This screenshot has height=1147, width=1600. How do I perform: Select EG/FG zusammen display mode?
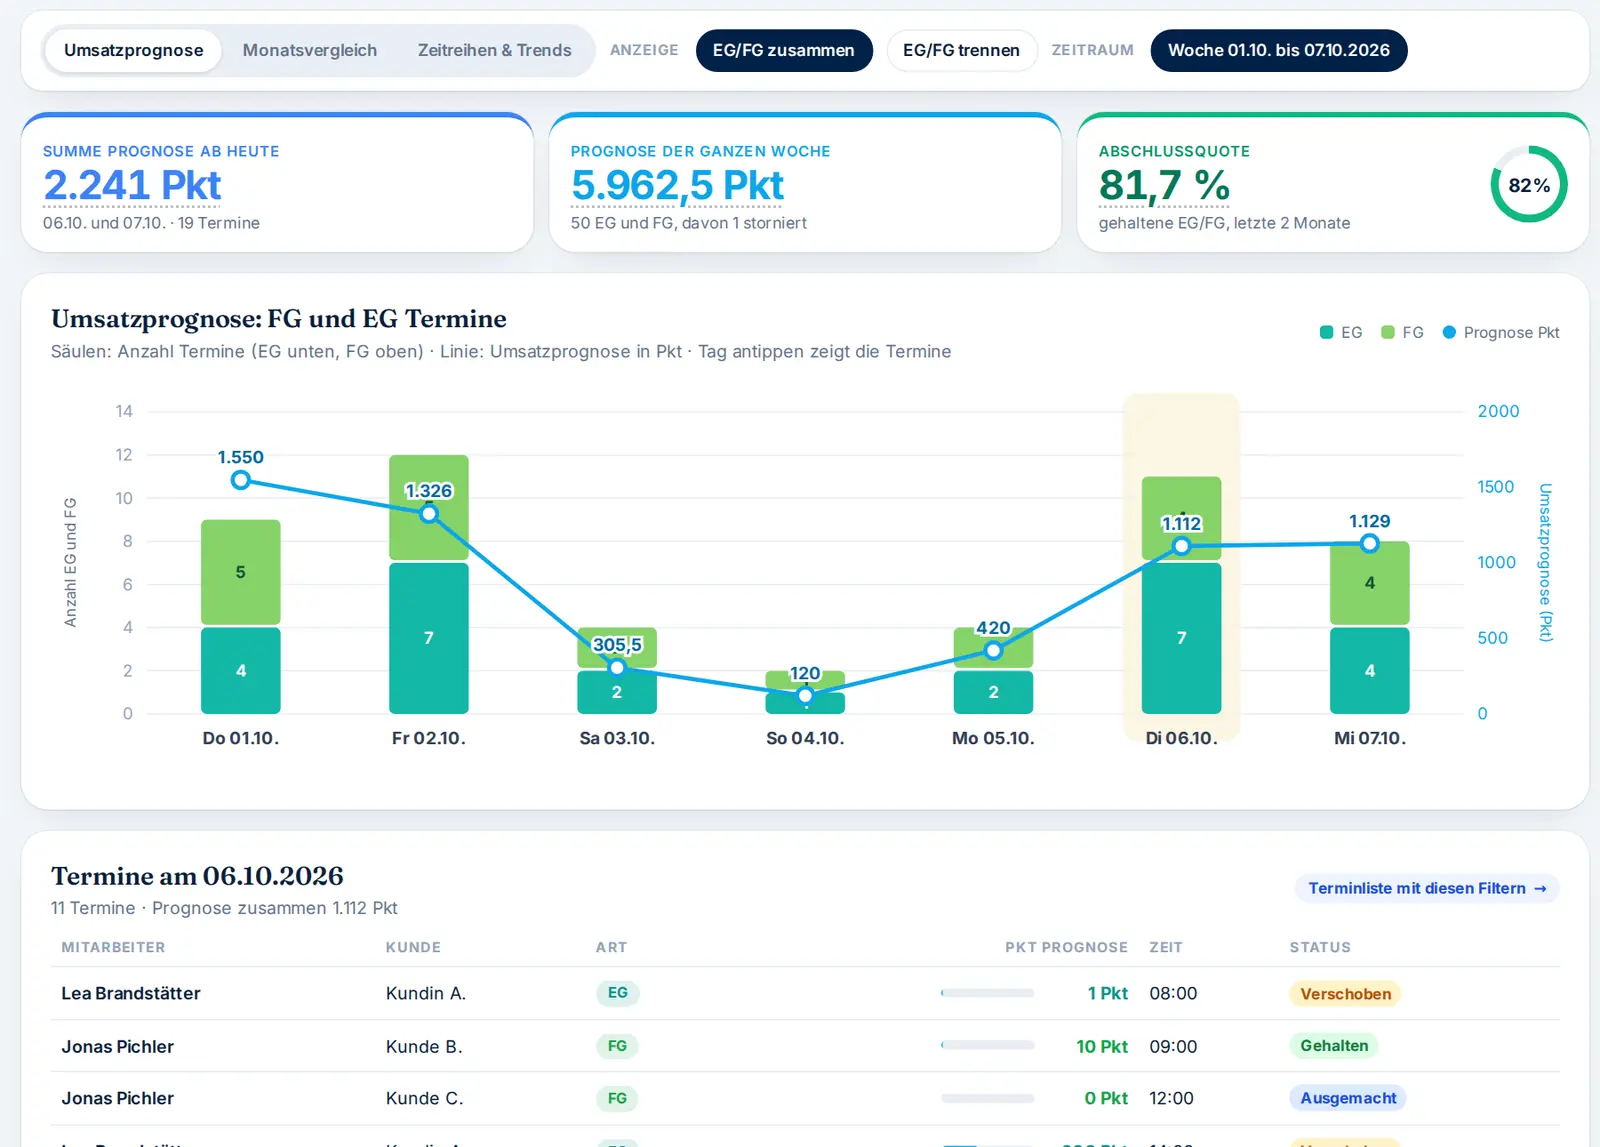[x=784, y=50]
